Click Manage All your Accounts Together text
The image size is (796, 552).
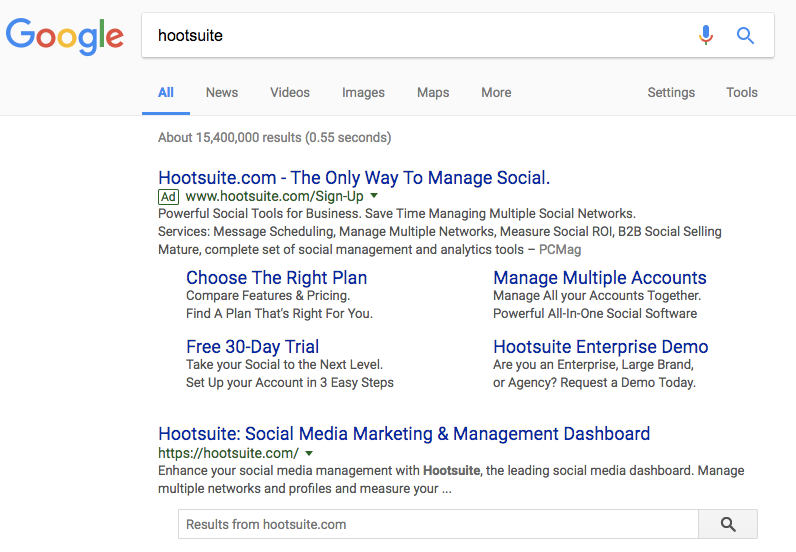pyautogui.click(x=597, y=296)
